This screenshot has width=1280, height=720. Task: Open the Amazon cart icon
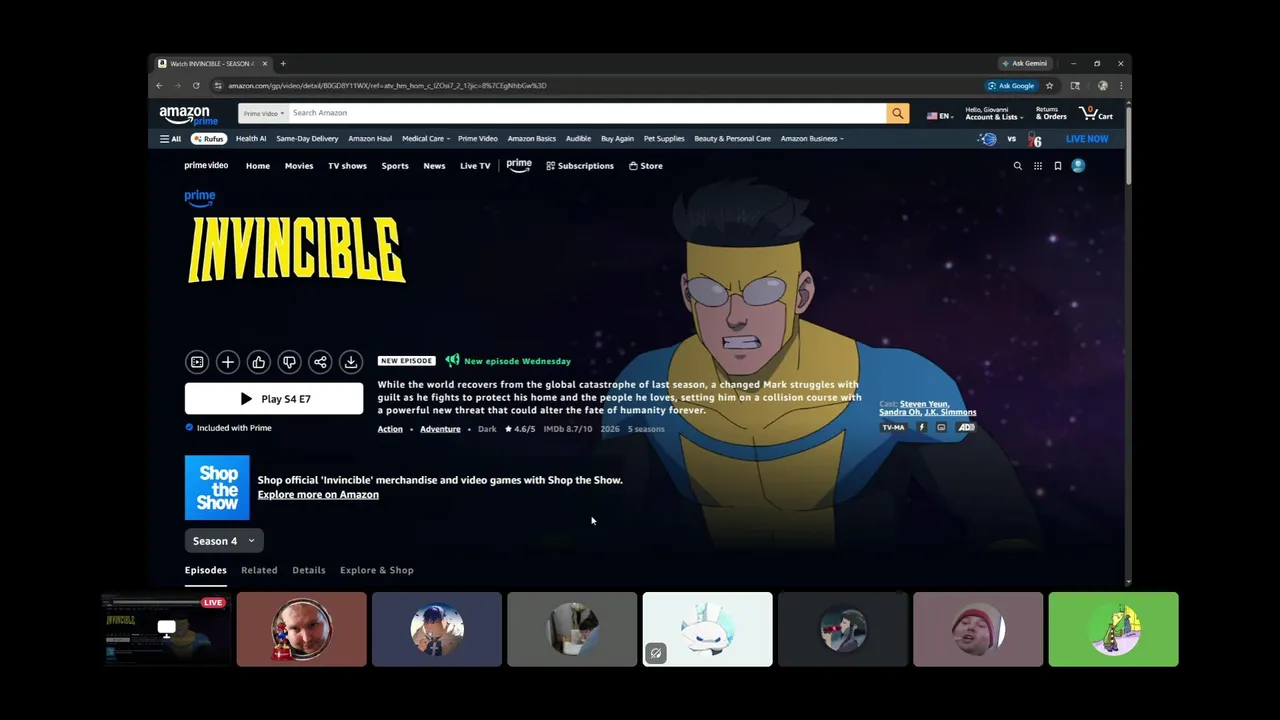tap(1096, 113)
